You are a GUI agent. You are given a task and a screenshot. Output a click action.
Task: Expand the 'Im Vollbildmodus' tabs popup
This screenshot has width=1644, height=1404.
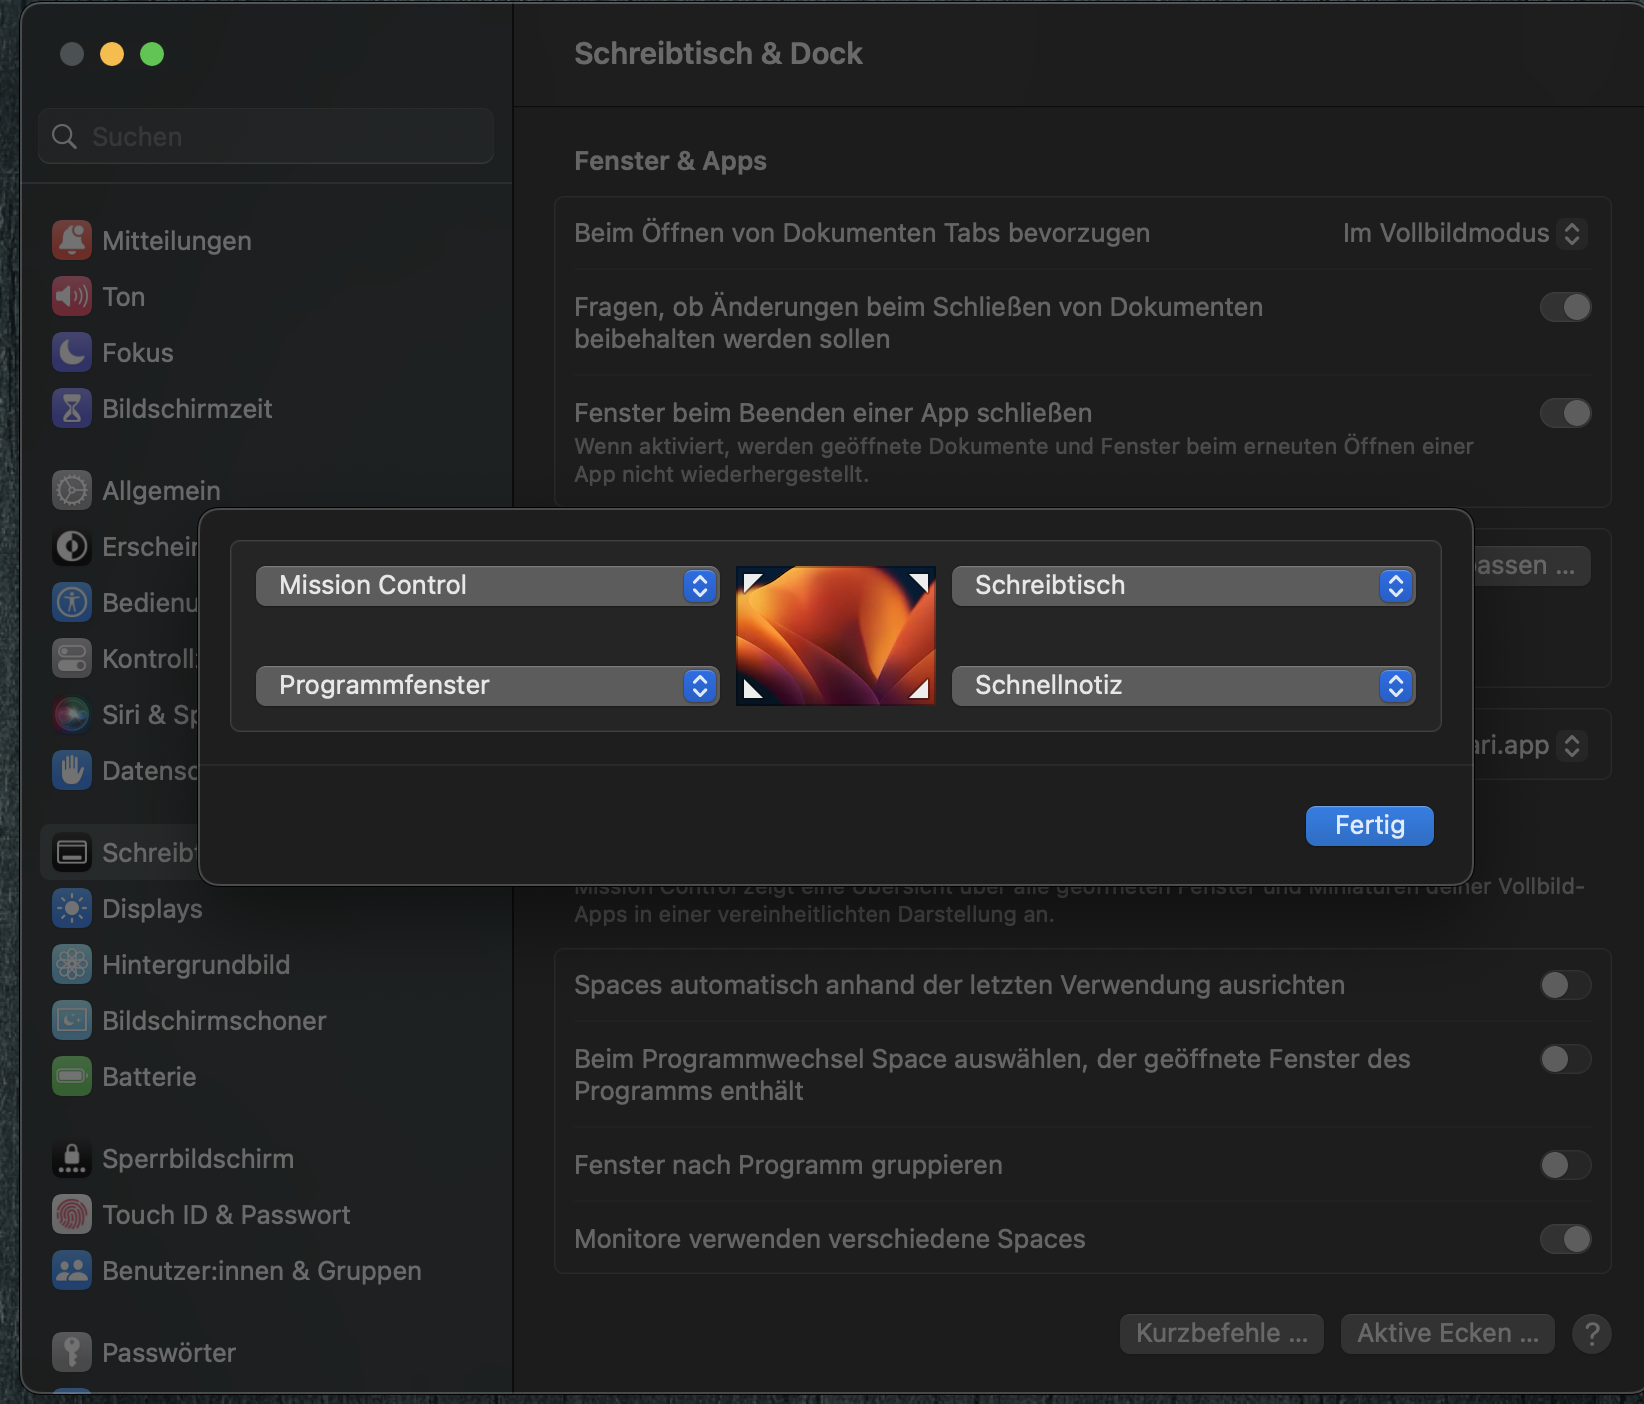tap(1465, 233)
